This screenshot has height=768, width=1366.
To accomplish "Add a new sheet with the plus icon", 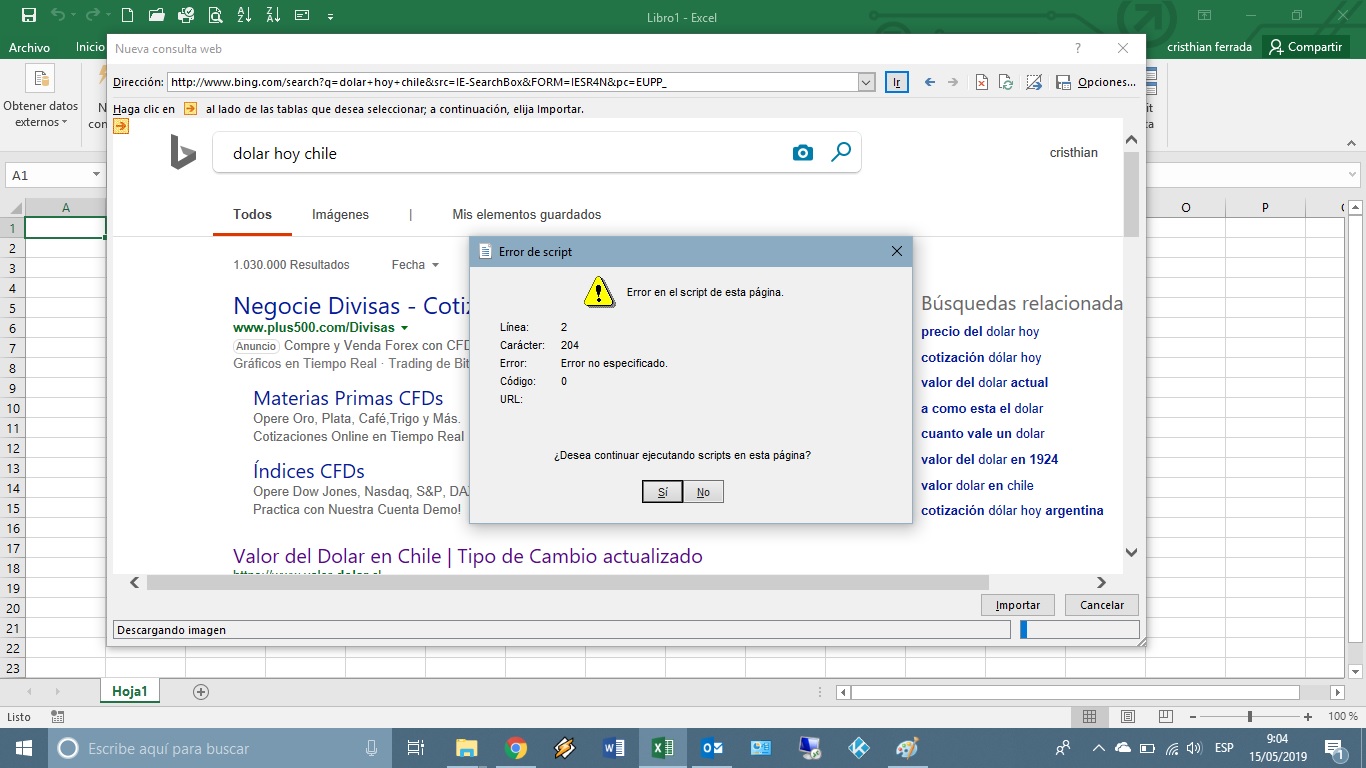I will (x=201, y=691).
